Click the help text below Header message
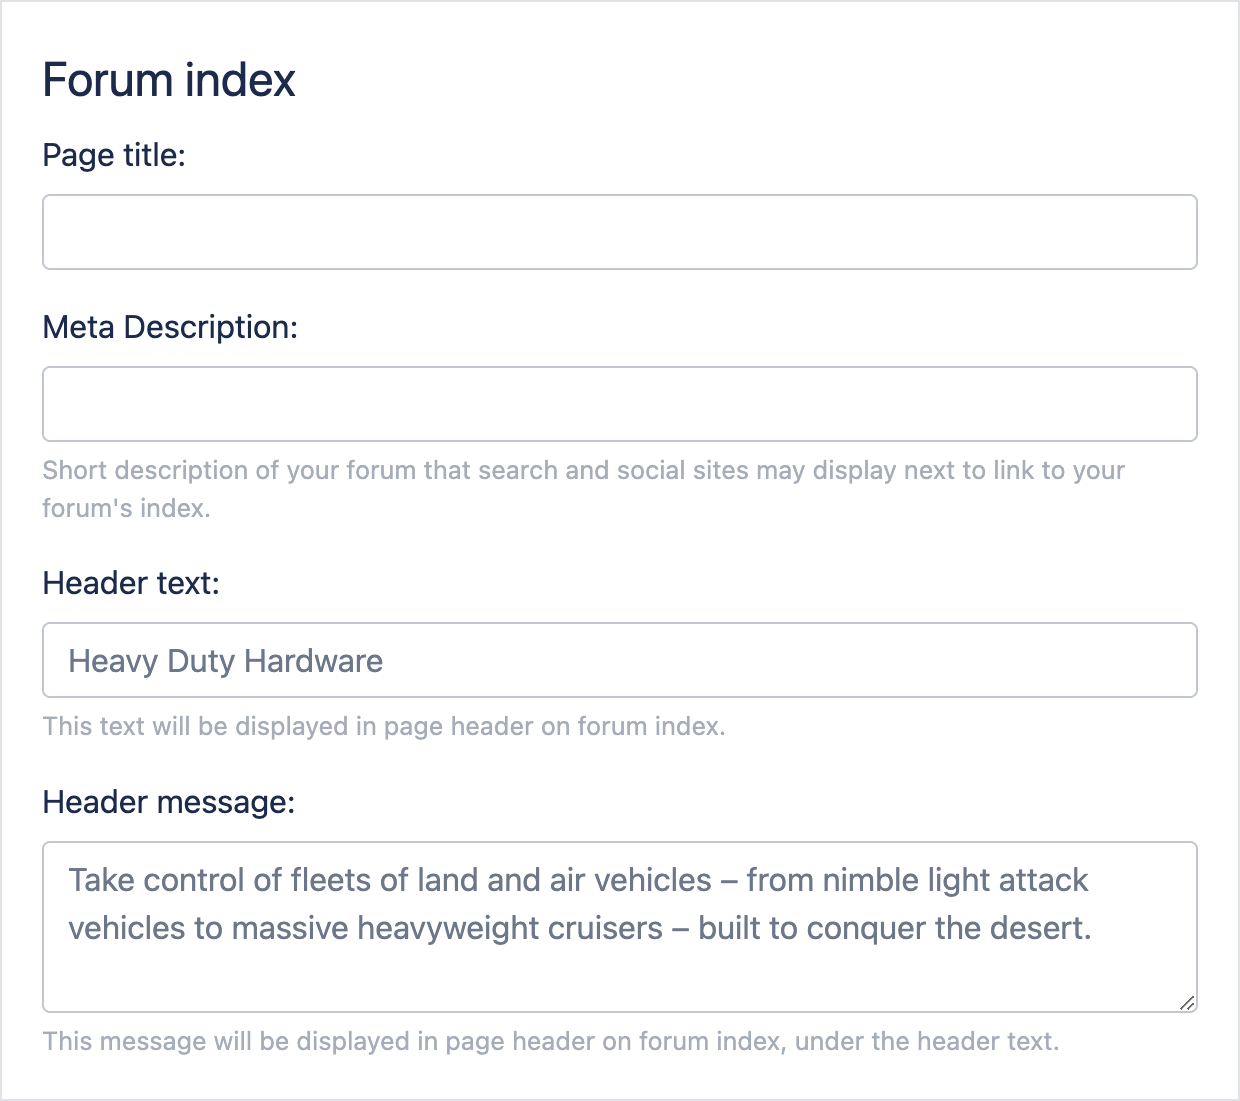This screenshot has height=1101, width=1240. click(551, 1041)
